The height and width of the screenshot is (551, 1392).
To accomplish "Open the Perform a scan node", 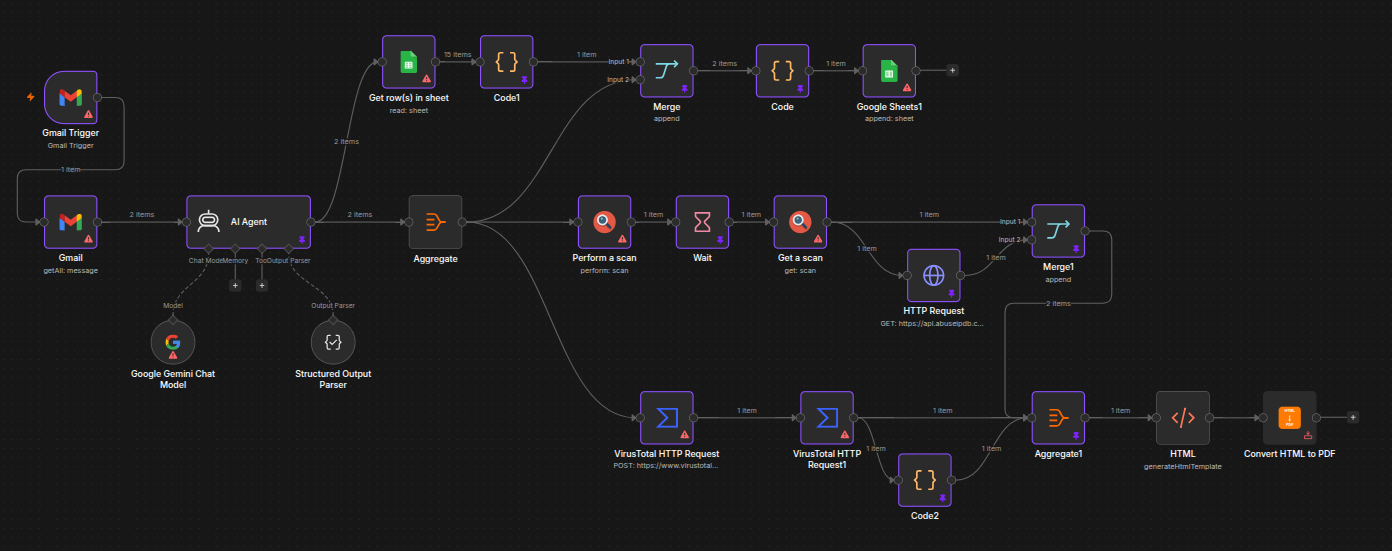I will coord(604,222).
